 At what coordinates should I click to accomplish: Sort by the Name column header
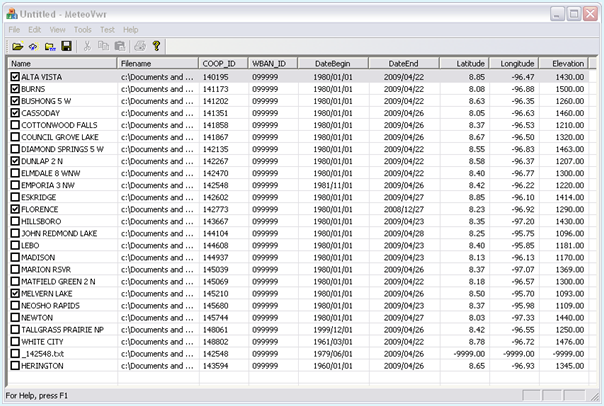62,64
